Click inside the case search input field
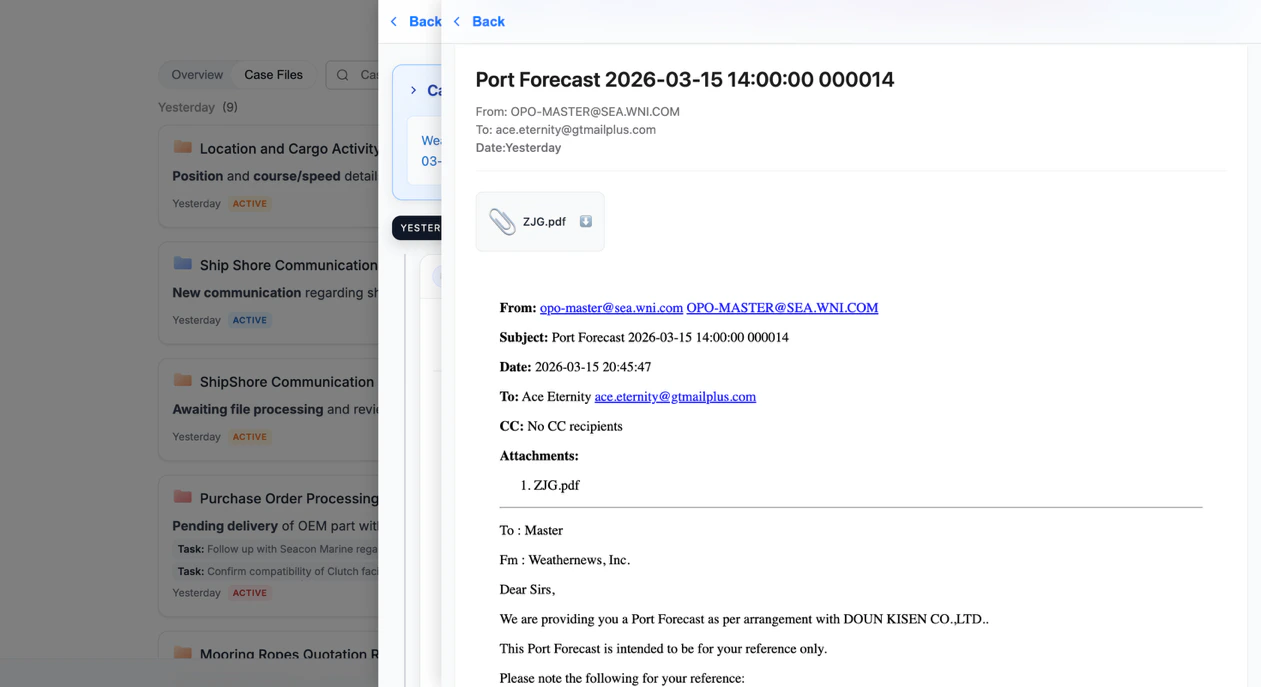Image resolution: width=1261 pixels, height=687 pixels. 370,74
